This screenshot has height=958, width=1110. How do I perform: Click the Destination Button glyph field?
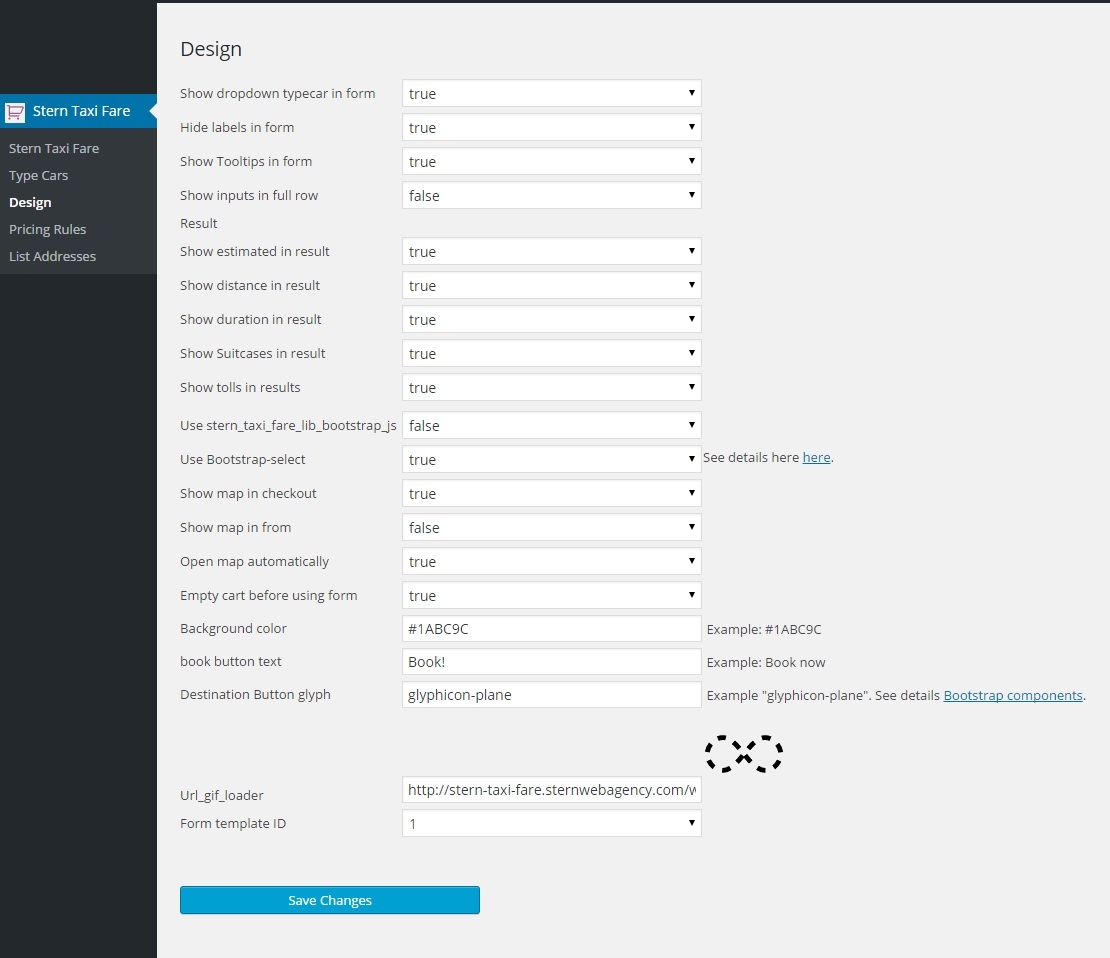551,695
